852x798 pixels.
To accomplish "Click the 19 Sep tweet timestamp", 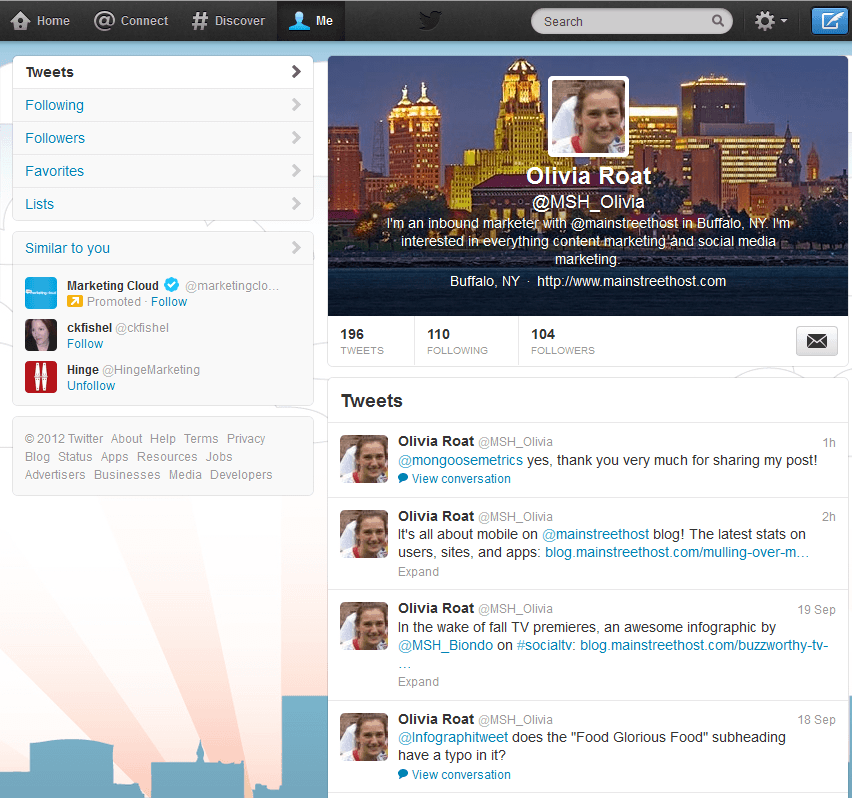I will tap(816, 610).
